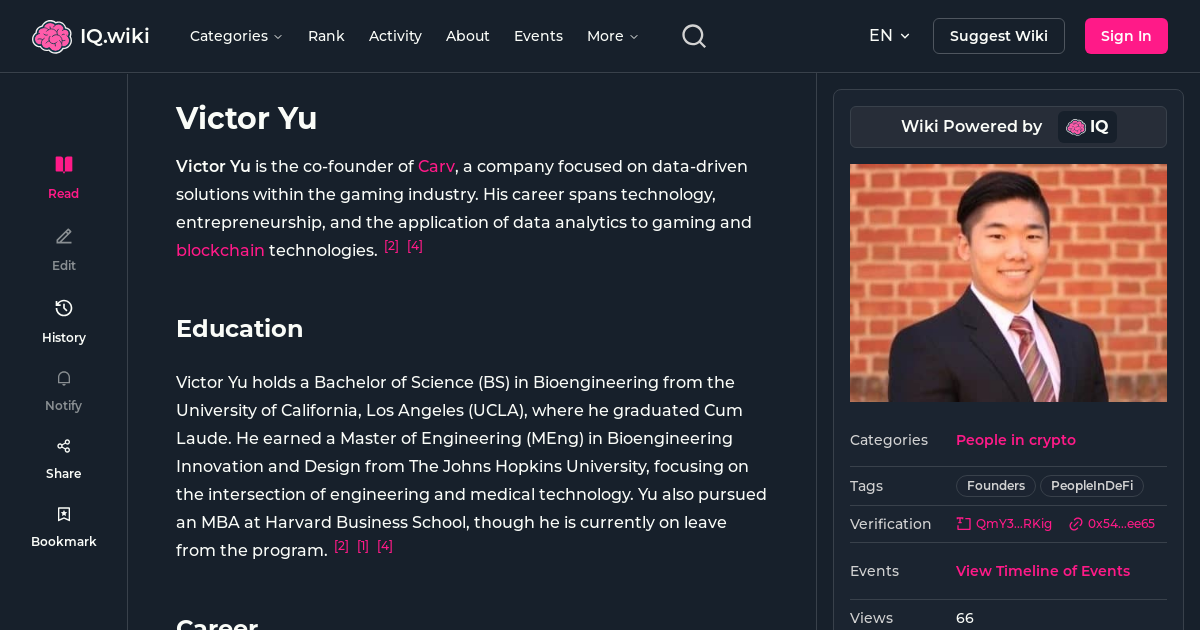Select the People in crypto category
The width and height of the screenshot is (1200, 630).
point(1015,440)
